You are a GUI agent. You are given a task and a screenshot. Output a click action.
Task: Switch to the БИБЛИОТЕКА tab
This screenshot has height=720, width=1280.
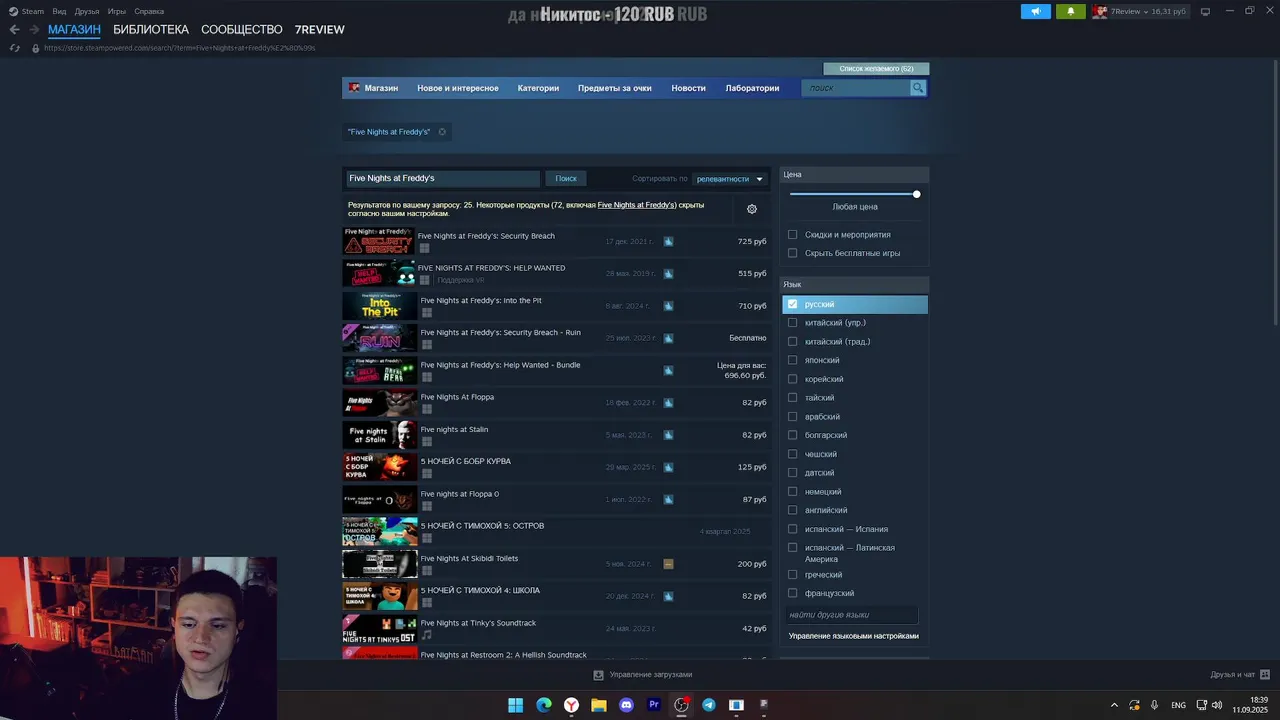pyautogui.click(x=151, y=30)
